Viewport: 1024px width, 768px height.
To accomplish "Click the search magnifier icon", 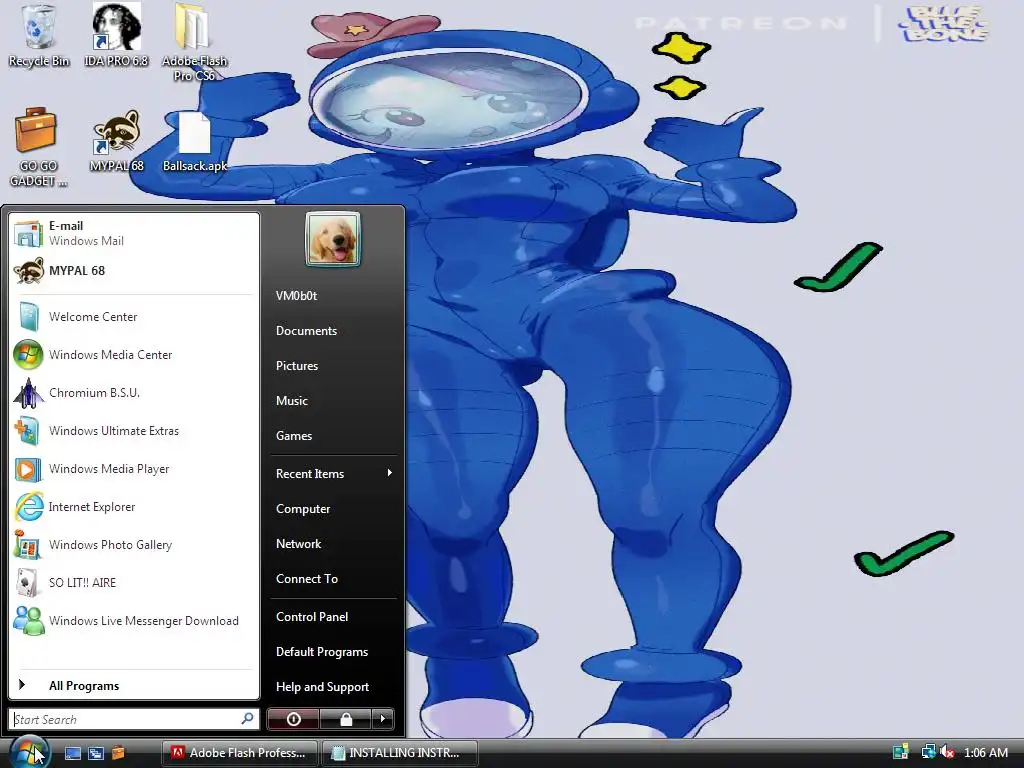I will [x=248, y=718].
